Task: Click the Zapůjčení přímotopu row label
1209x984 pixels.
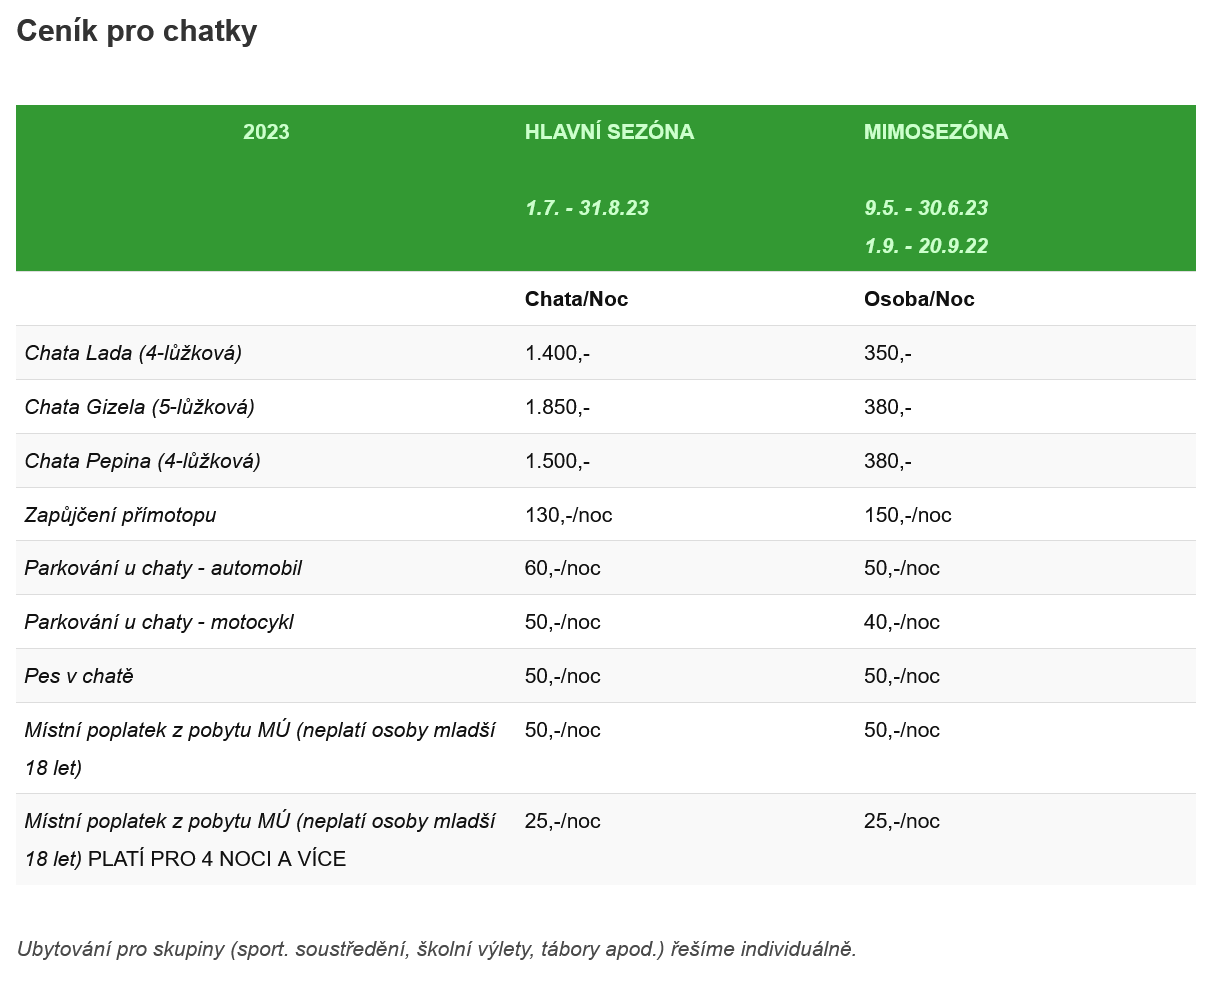Action: tap(120, 515)
